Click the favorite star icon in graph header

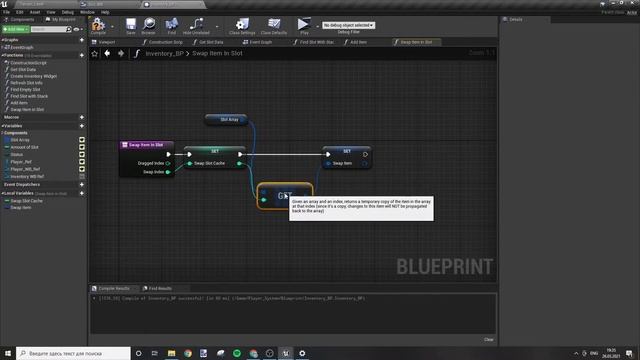point(95,53)
